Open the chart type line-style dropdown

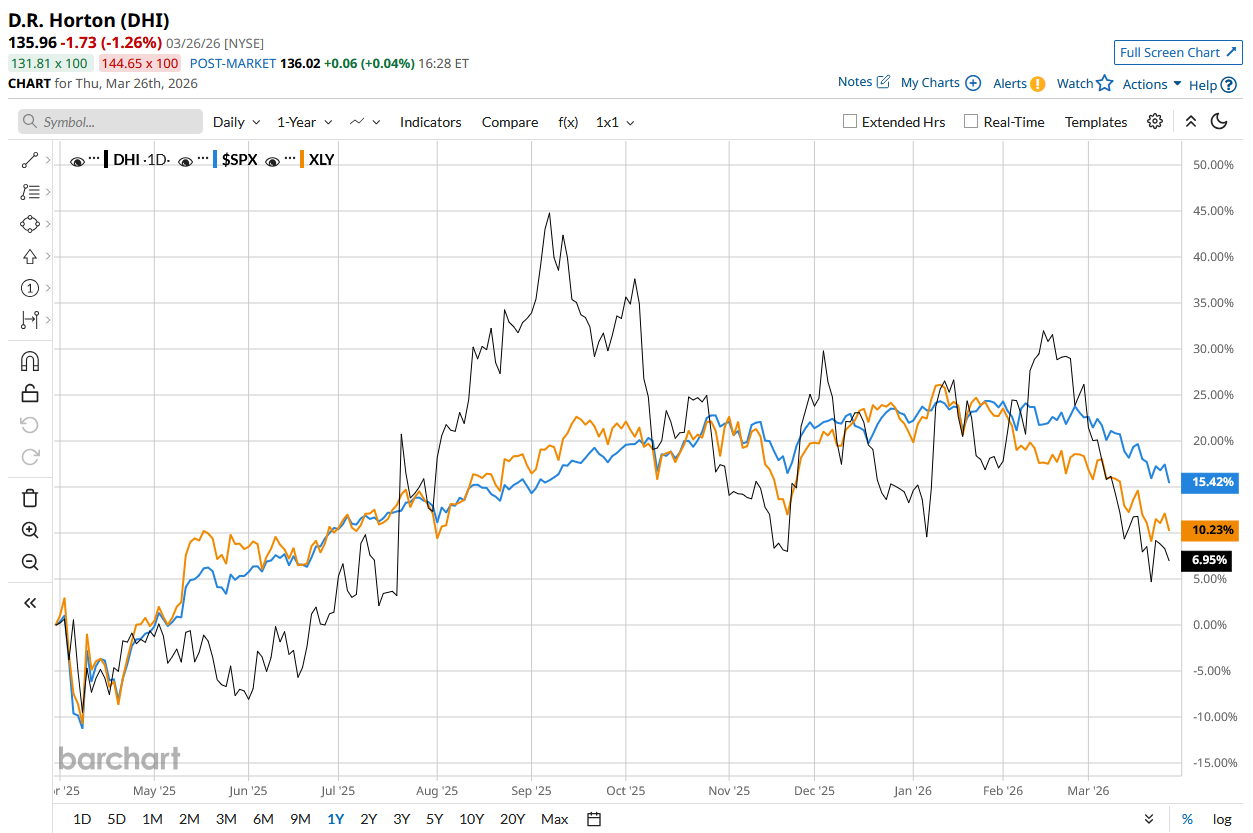coord(365,122)
